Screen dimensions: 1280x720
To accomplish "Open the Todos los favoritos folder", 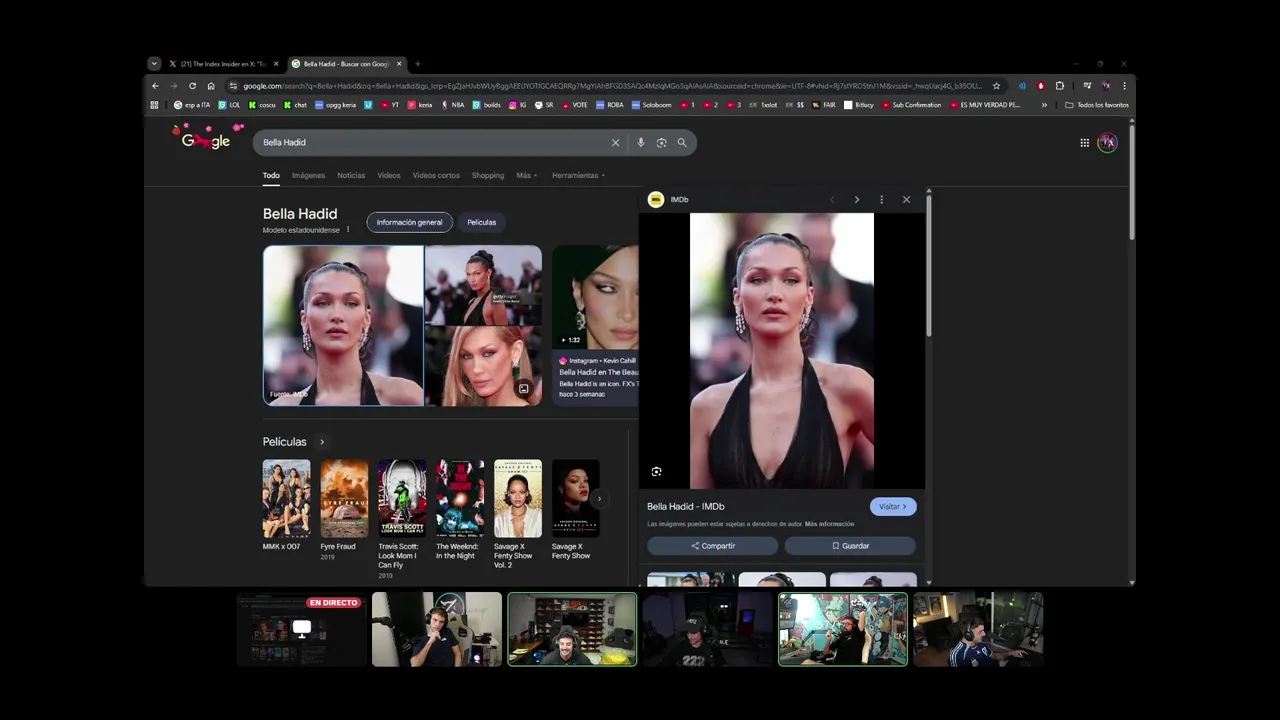I will click(x=1097, y=105).
